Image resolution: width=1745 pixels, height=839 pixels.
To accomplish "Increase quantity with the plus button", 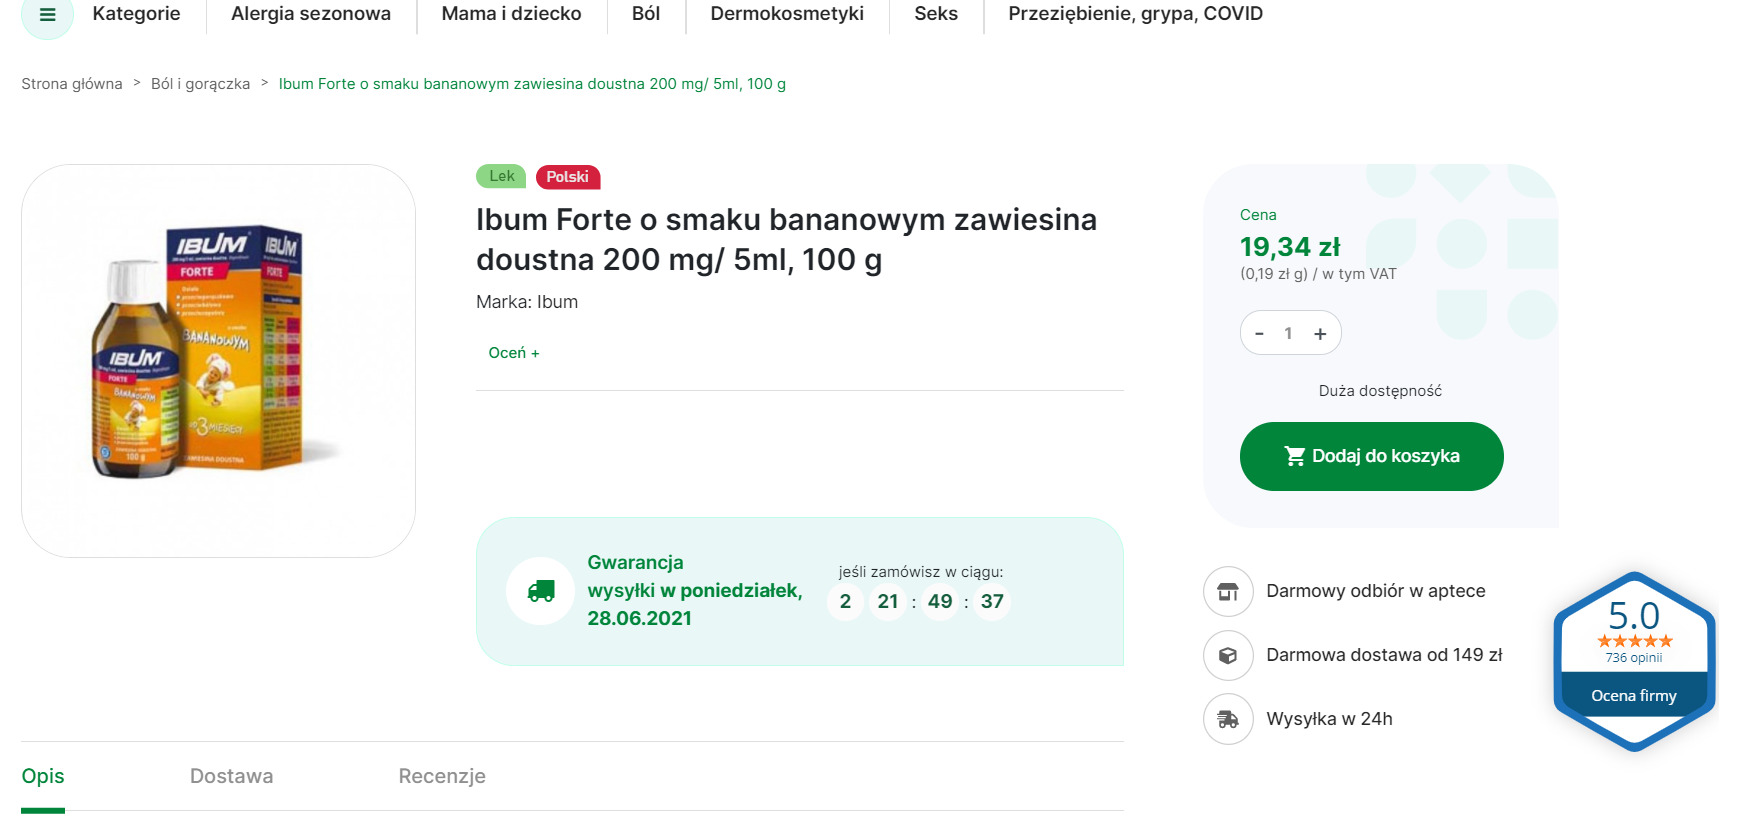I will pyautogui.click(x=1320, y=334).
